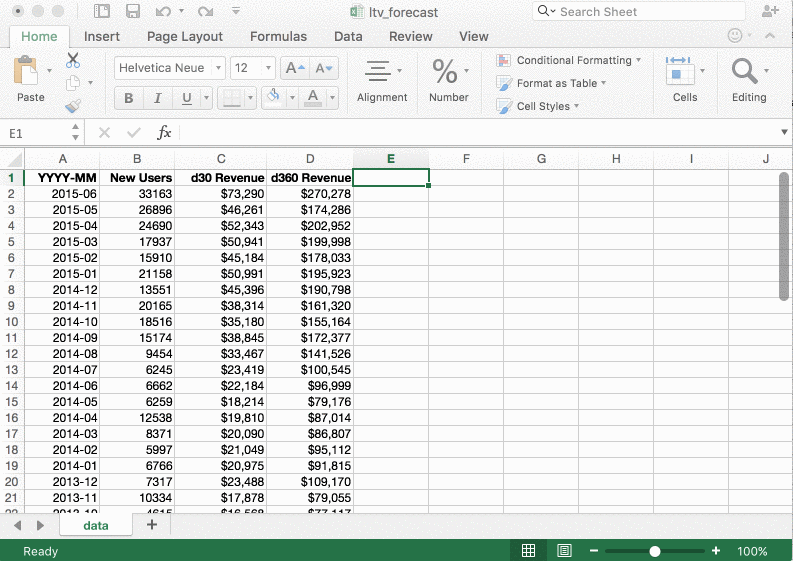Screen dimensions: 793x561
Task: Switch to the Page Layout tab
Action: 185,36
